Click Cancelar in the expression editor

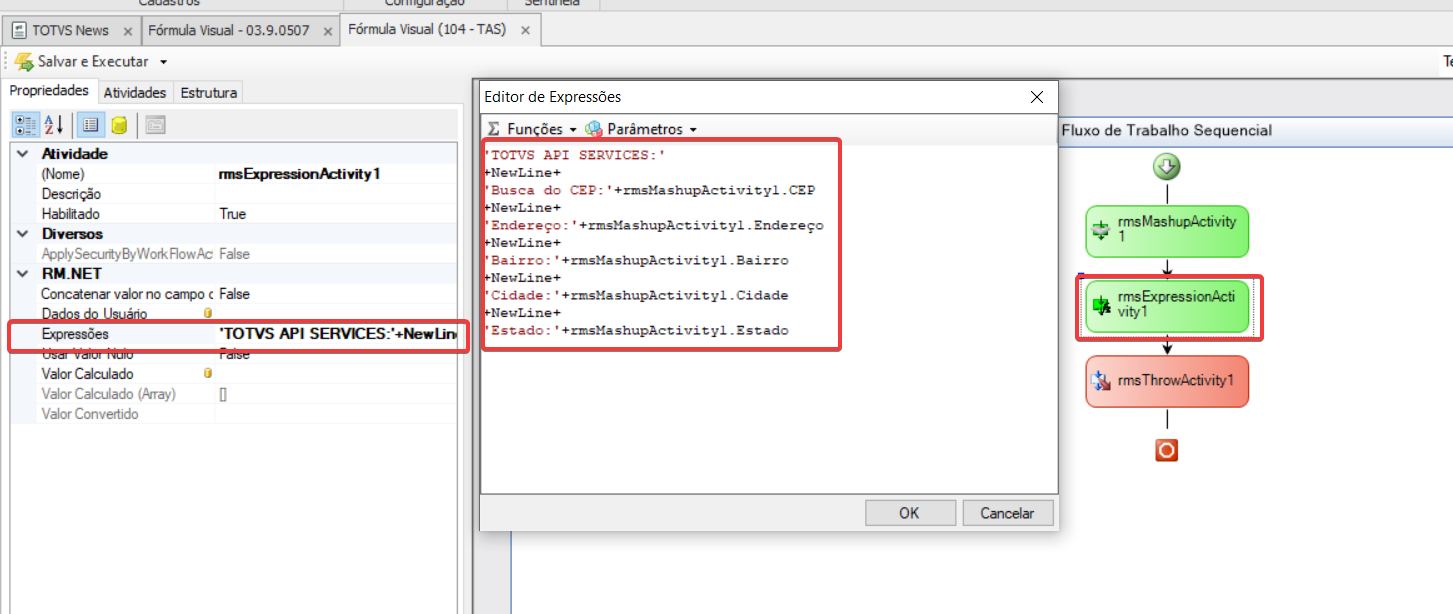(1007, 513)
